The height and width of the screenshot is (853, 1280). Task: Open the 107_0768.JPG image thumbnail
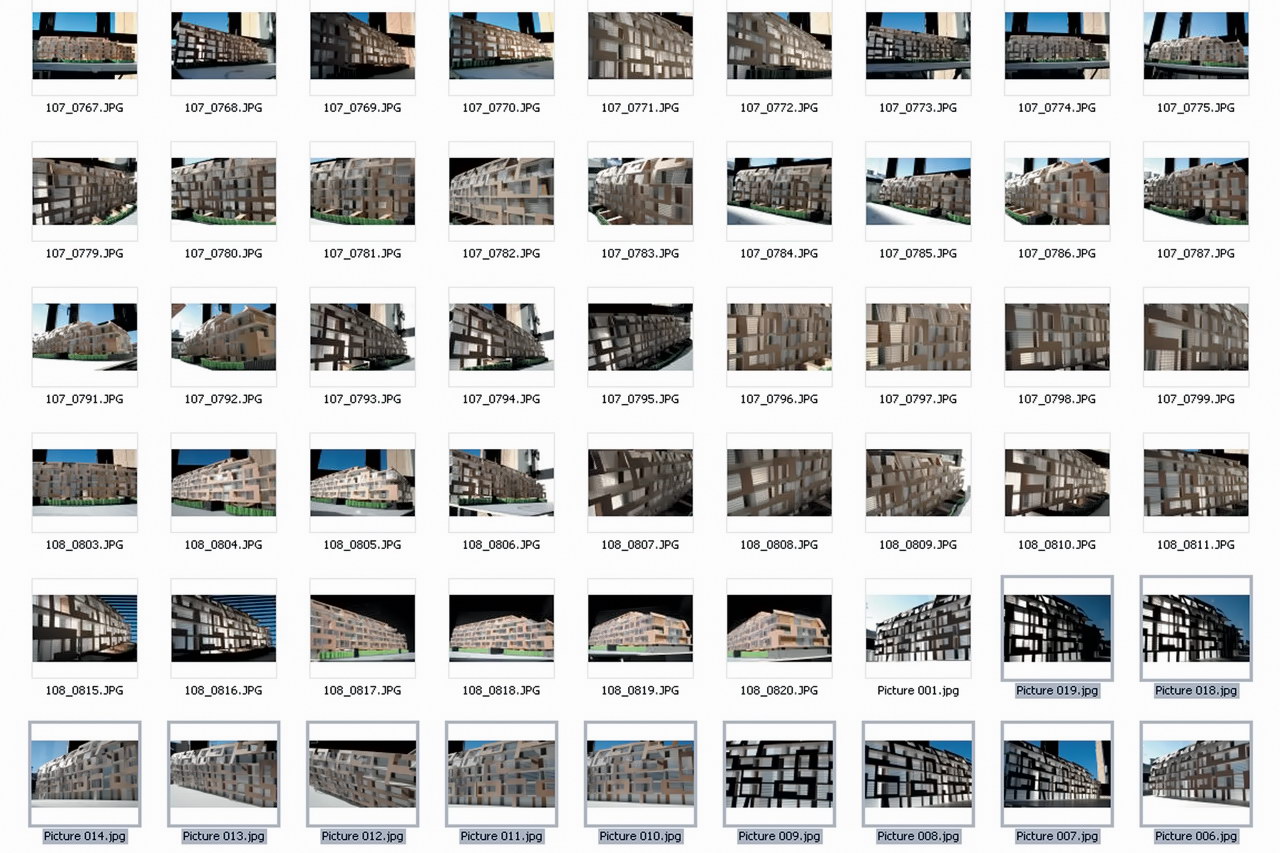223,46
